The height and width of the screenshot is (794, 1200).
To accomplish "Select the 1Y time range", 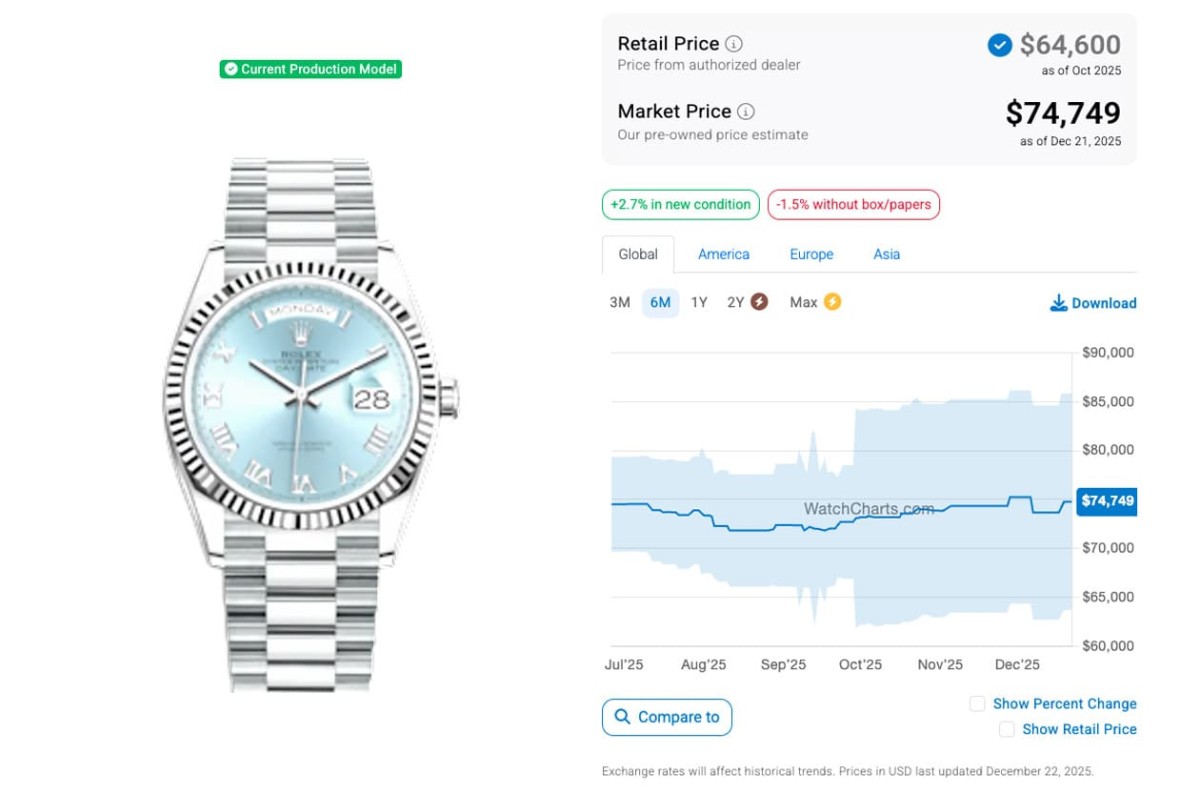I will tap(699, 302).
